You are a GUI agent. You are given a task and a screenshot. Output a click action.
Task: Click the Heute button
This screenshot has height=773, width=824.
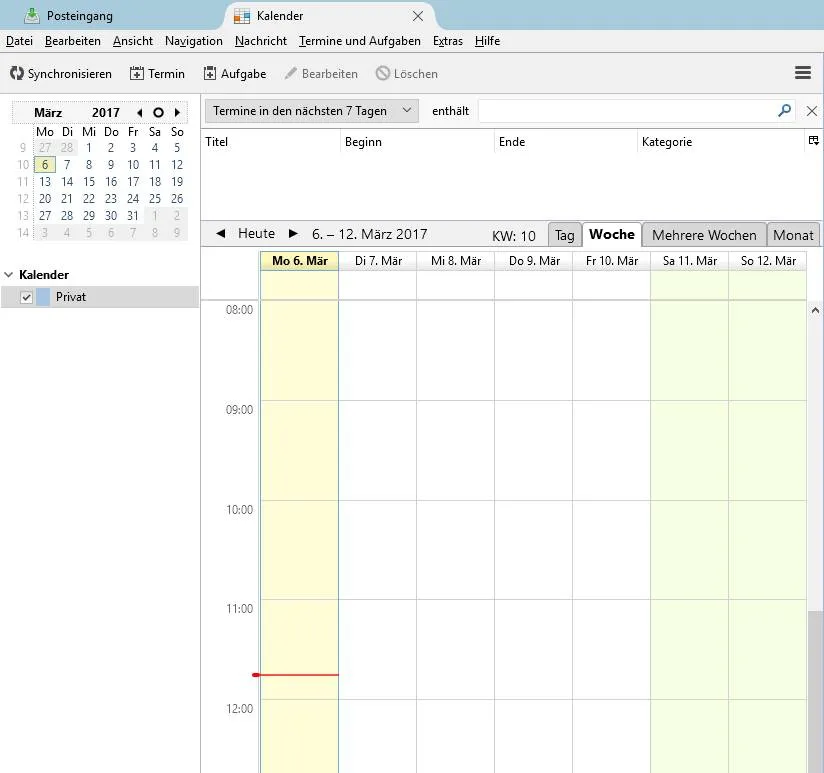click(256, 233)
